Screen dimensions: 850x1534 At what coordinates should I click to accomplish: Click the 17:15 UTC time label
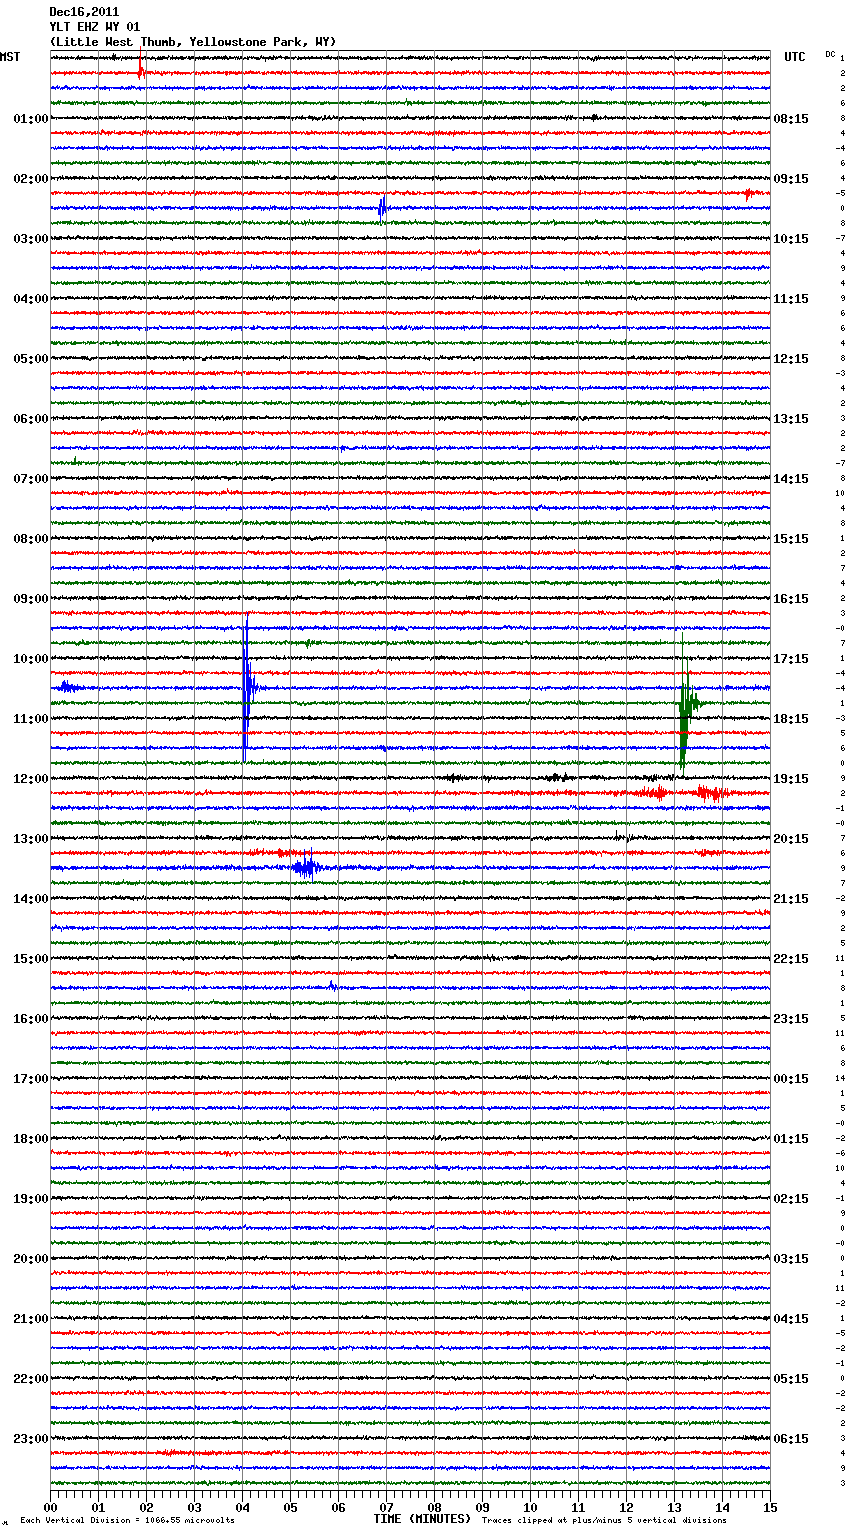click(791, 659)
